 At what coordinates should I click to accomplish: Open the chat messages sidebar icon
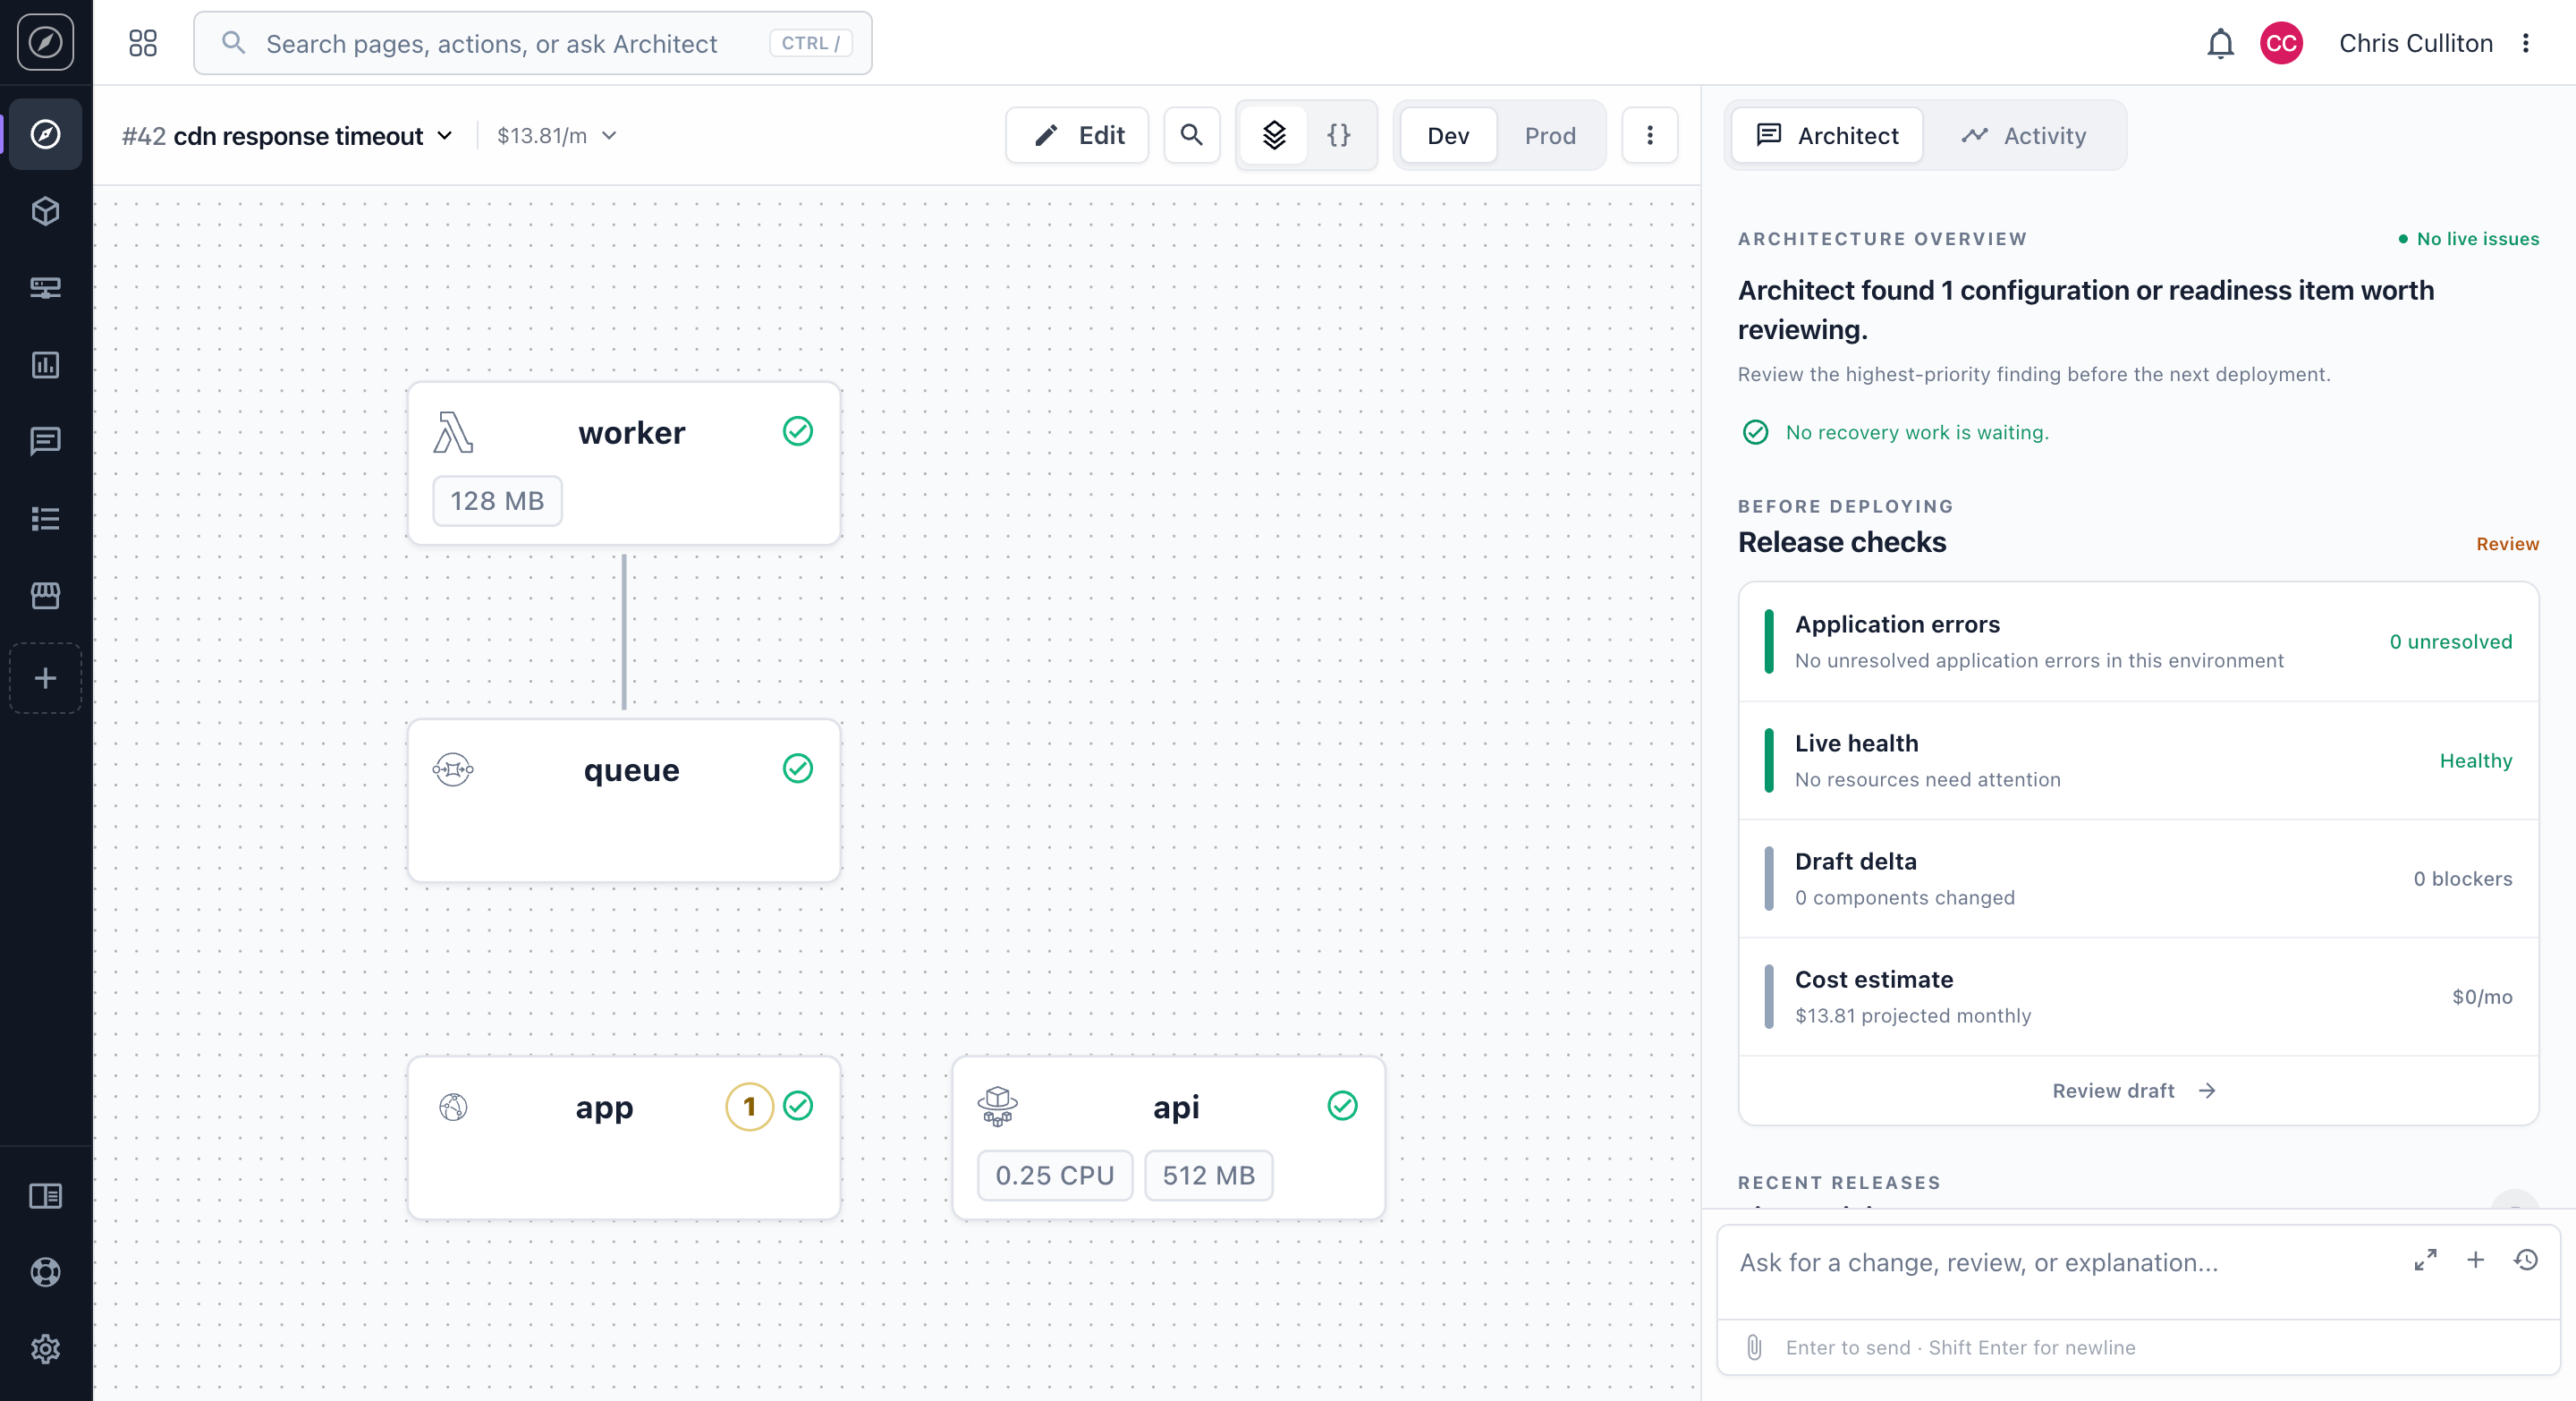pyautogui.click(x=45, y=441)
